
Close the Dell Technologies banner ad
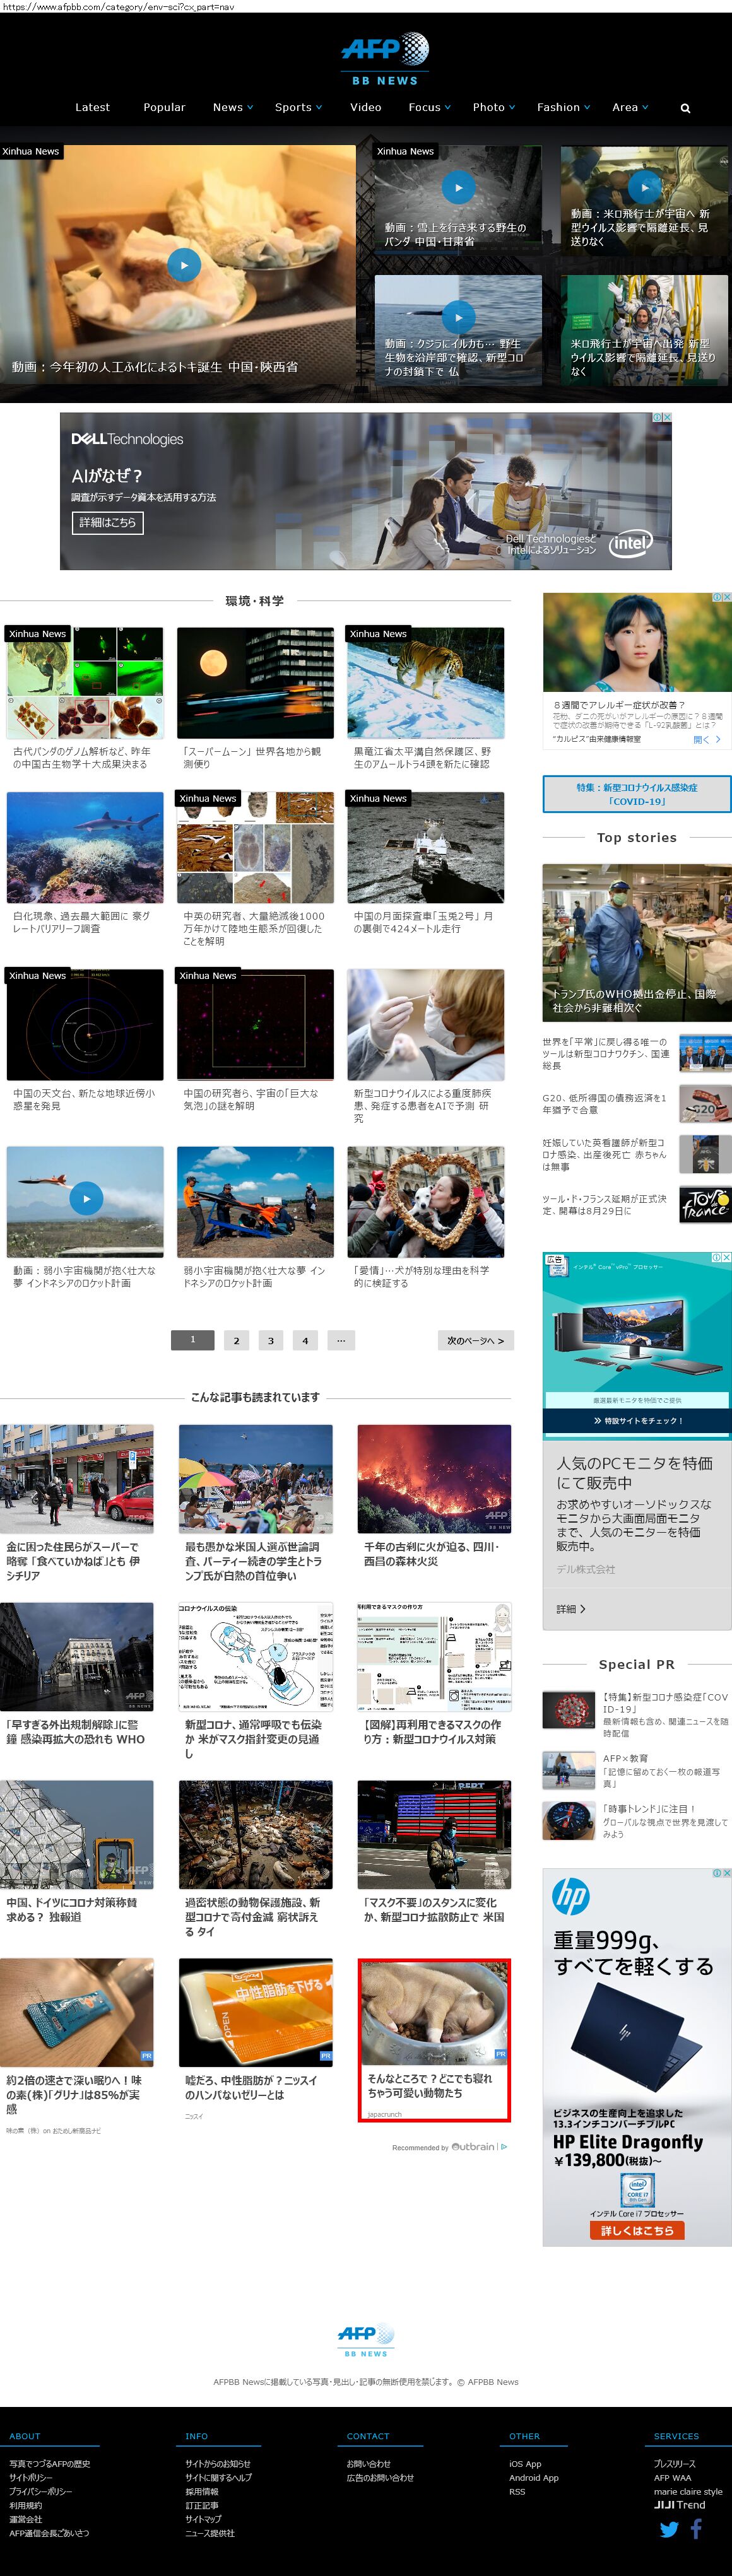point(666,418)
